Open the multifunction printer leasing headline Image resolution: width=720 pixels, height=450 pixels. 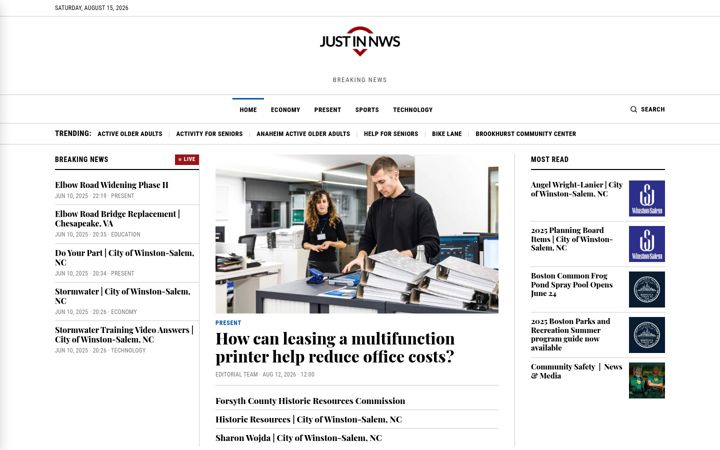click(335, 348)
